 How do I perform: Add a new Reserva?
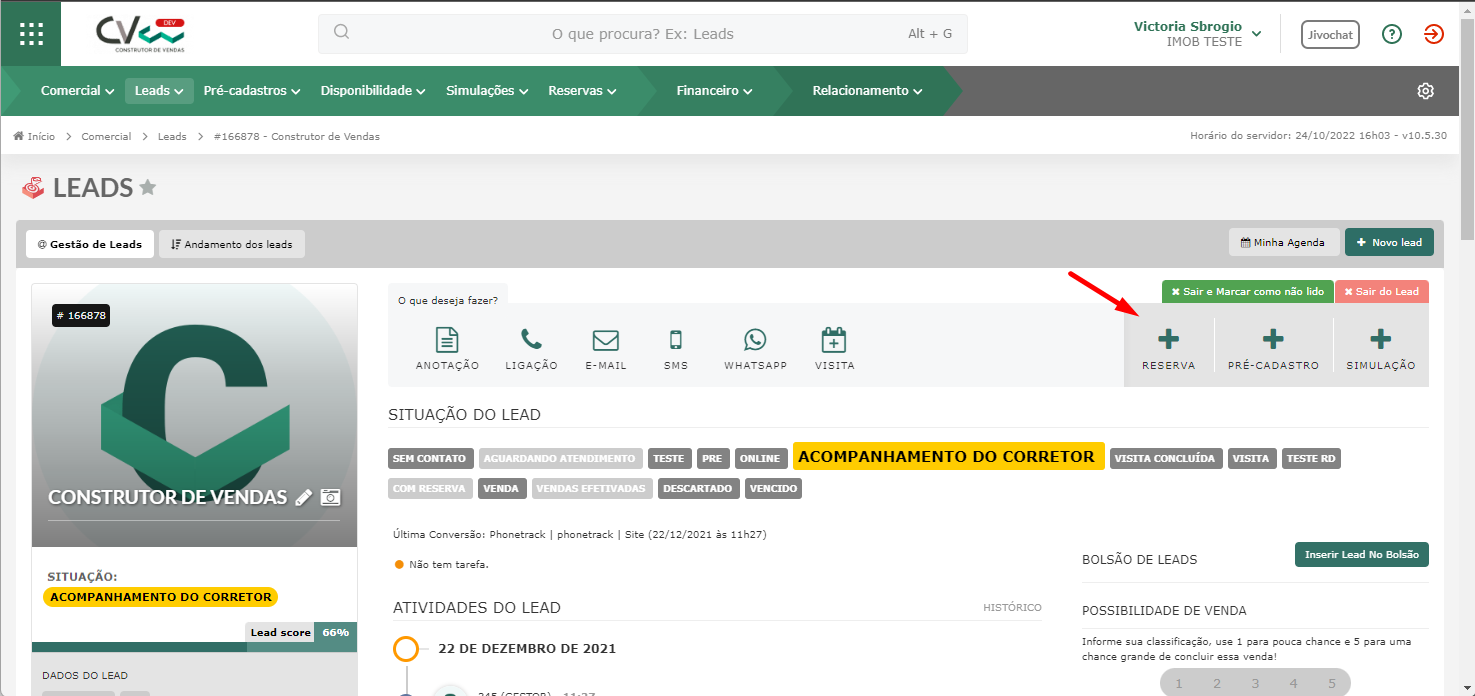coord(1169,348)
